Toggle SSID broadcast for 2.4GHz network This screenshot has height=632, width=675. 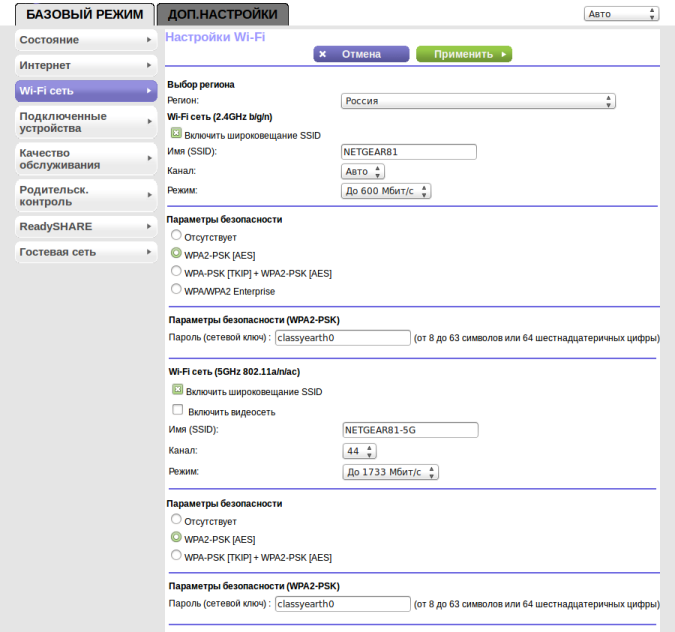click(x=176, y=133)
